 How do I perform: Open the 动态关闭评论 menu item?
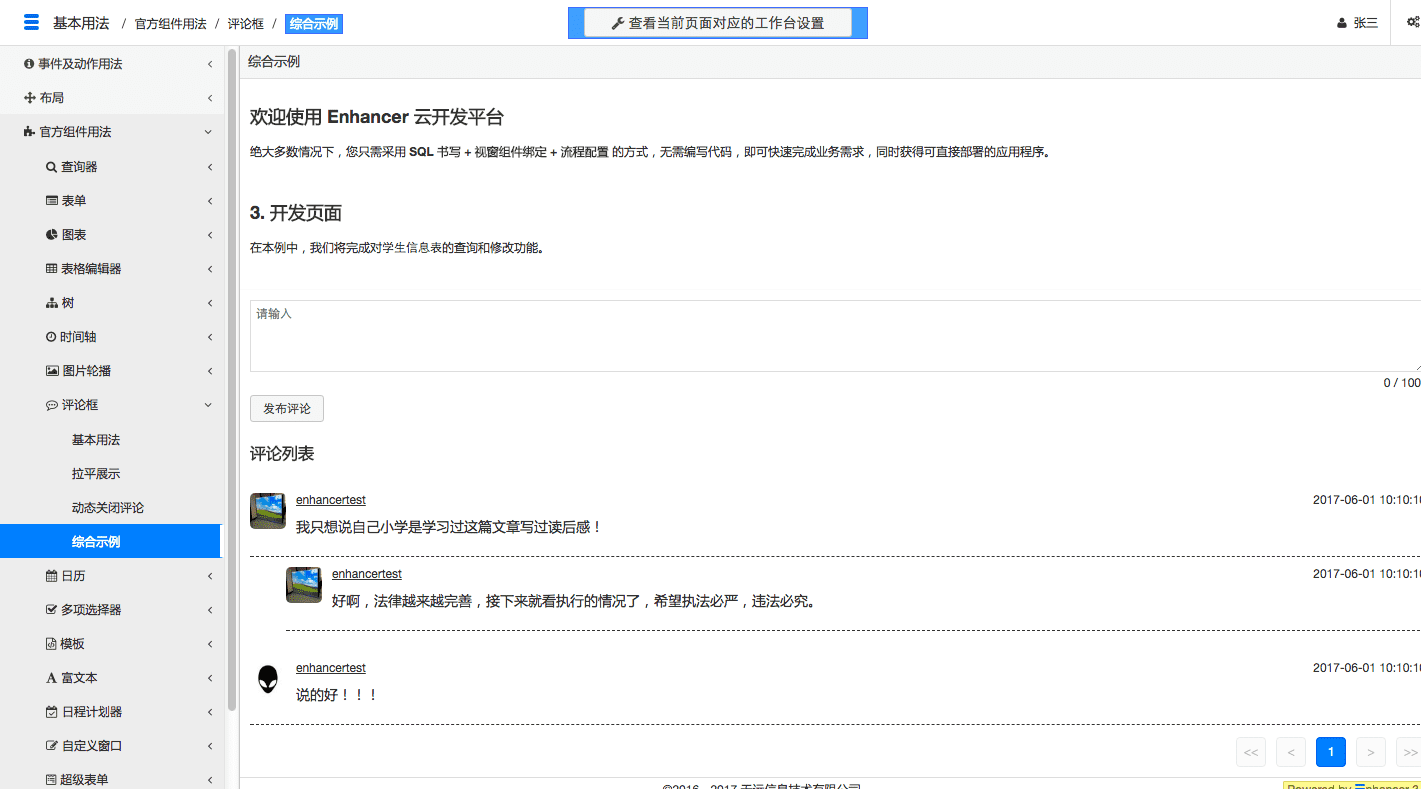tap(110, 508)
